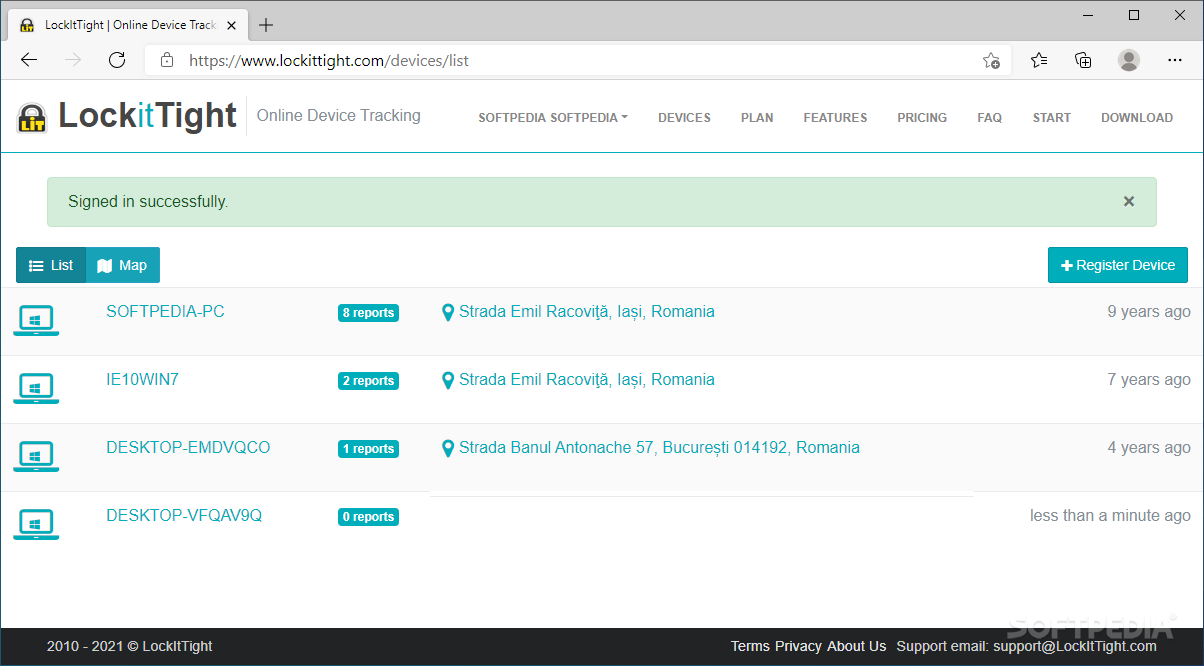
Task: Open the PLAN menu item
Action: 757,118
